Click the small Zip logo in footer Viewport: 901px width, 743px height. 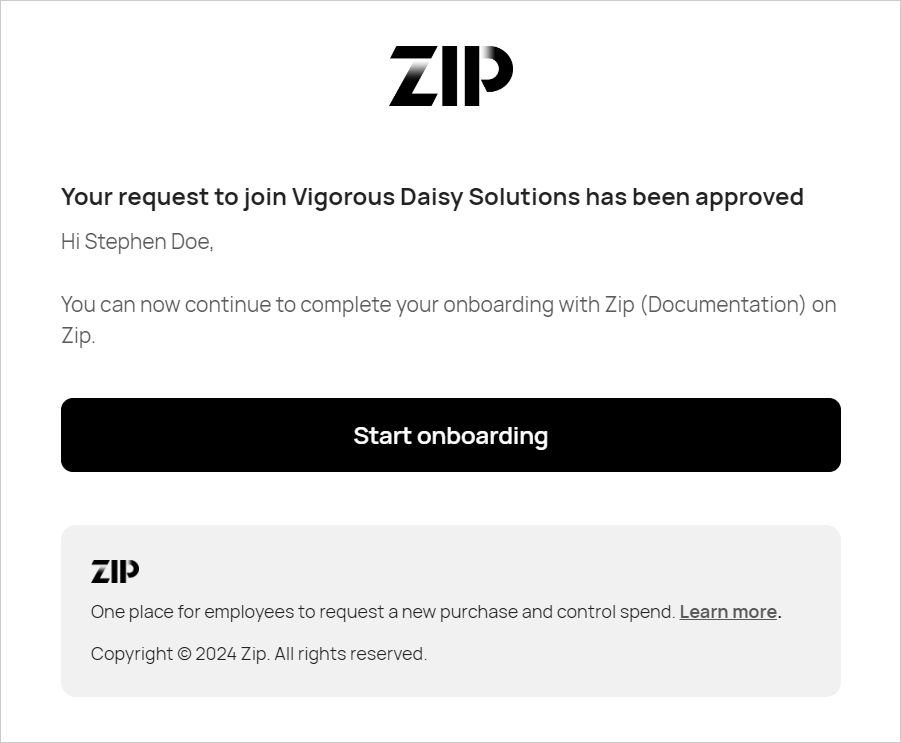click(x=115, y=572)
